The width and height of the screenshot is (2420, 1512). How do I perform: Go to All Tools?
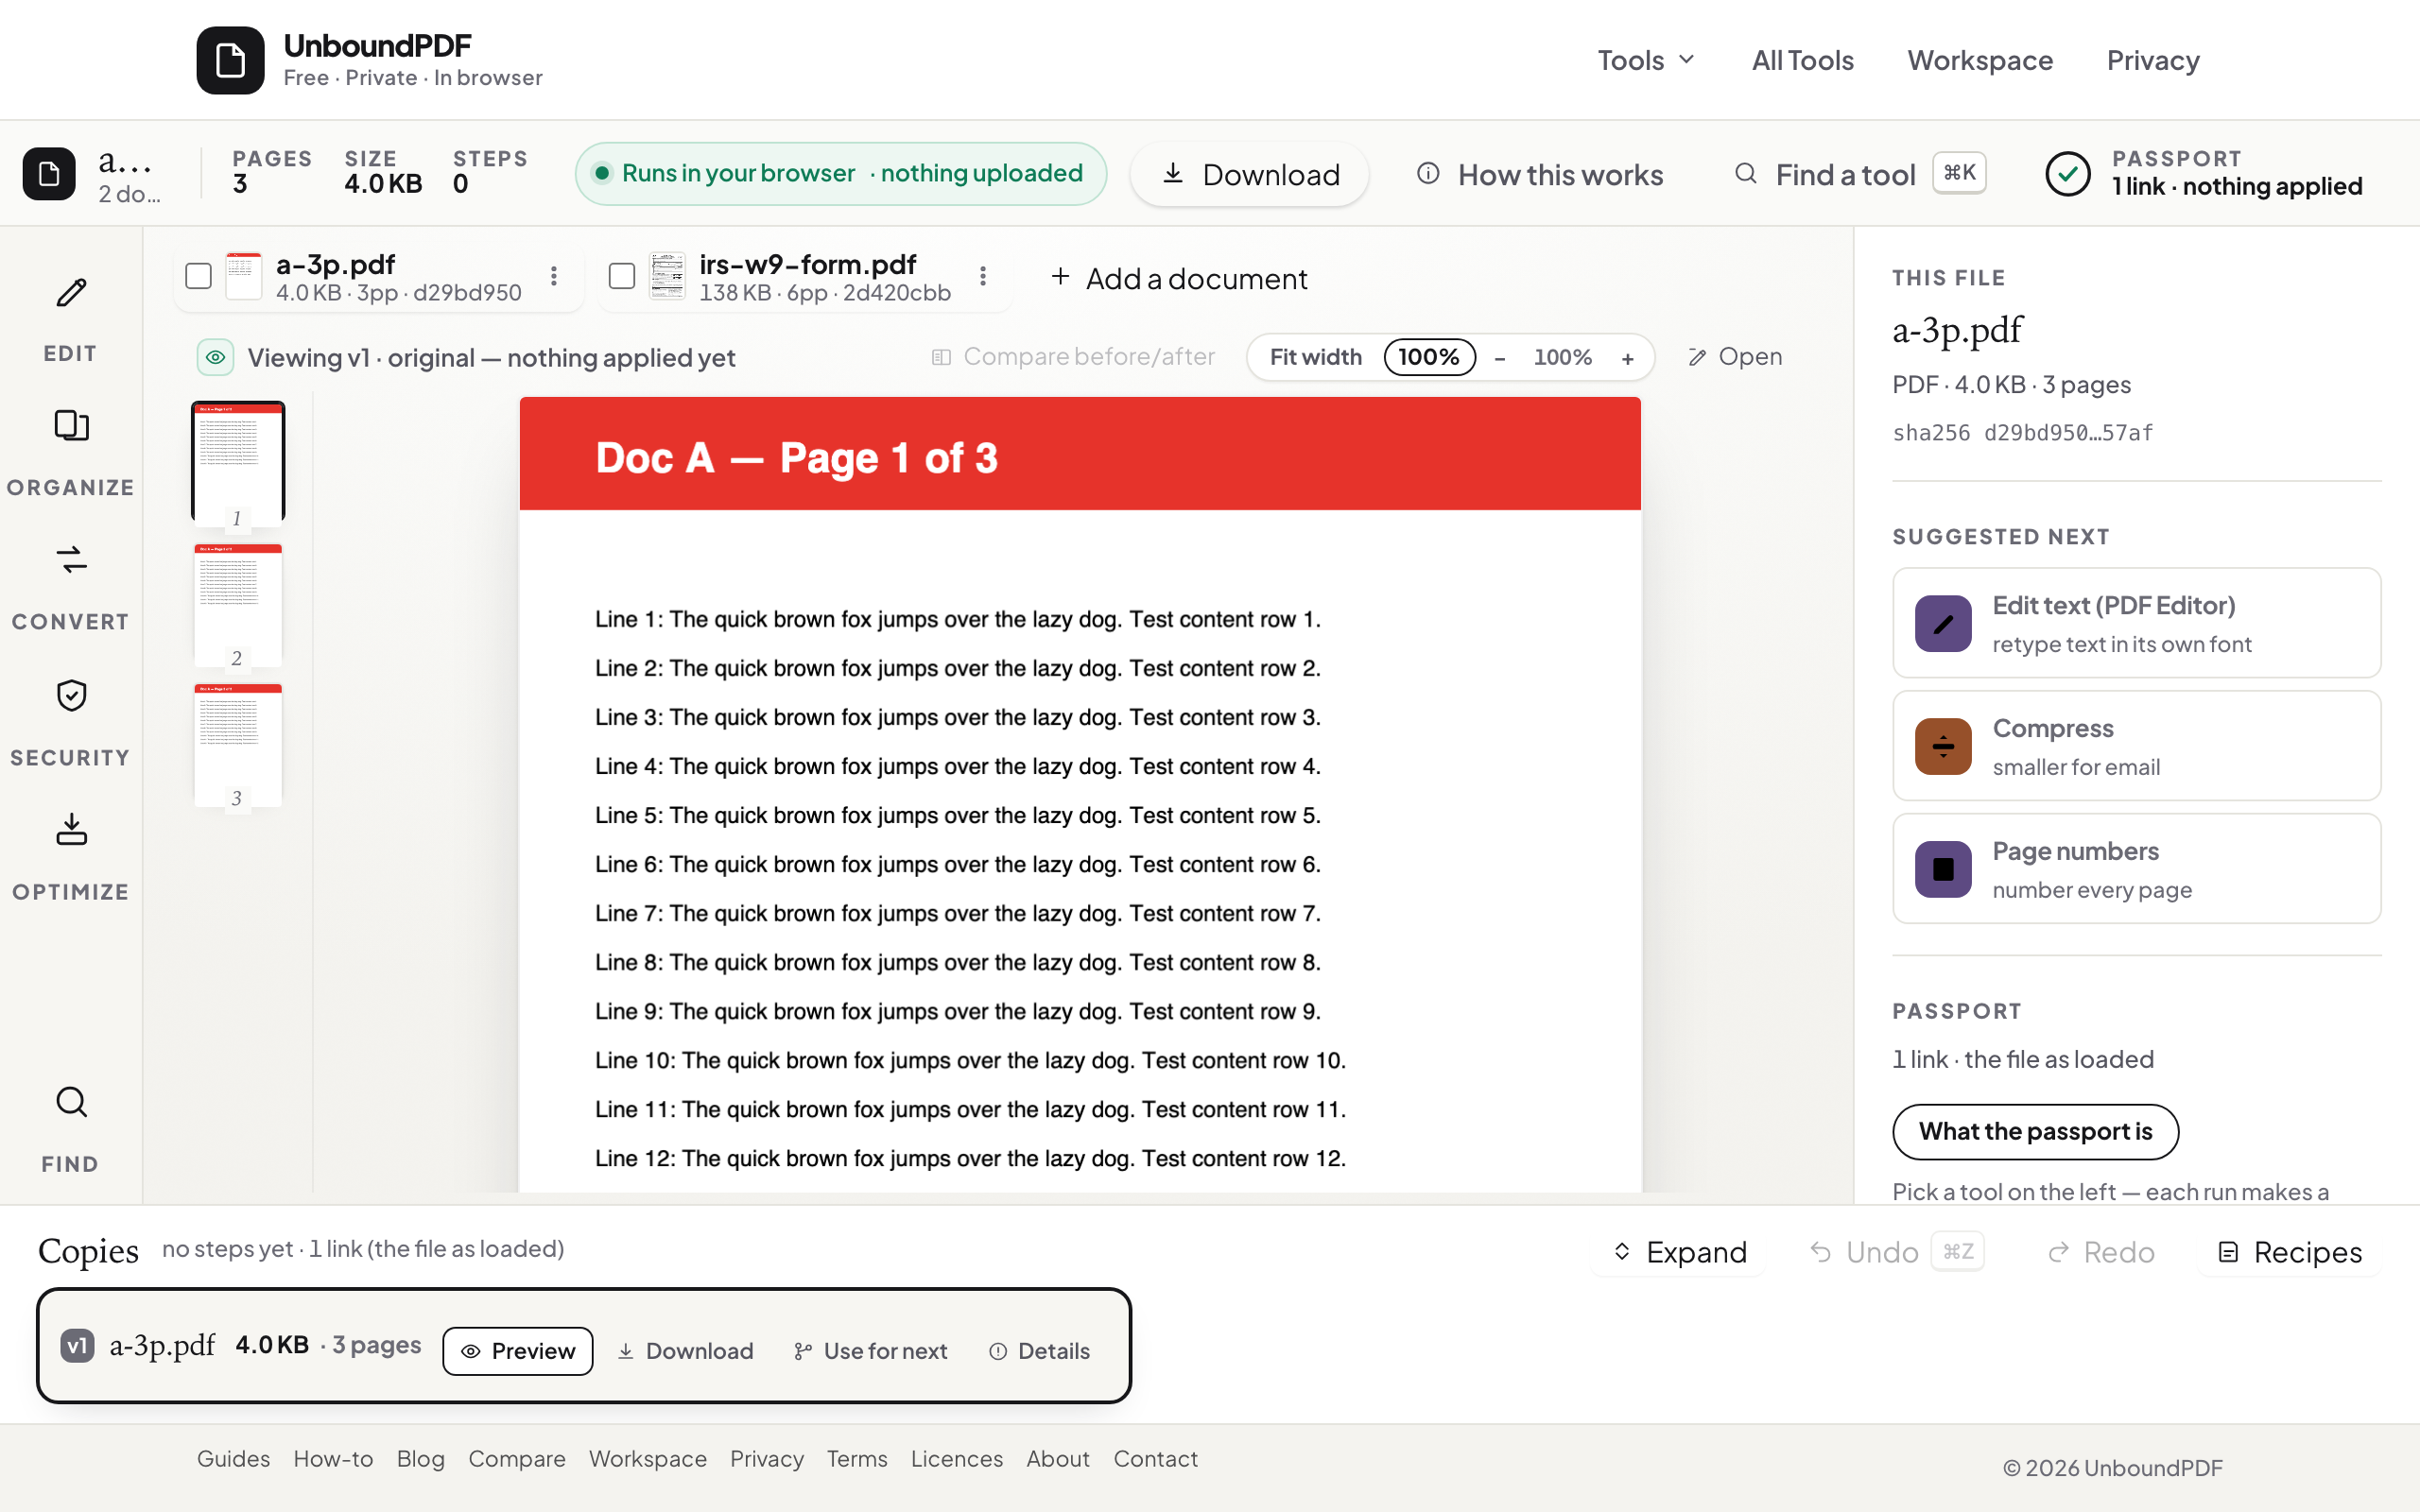pos(1802,60)
